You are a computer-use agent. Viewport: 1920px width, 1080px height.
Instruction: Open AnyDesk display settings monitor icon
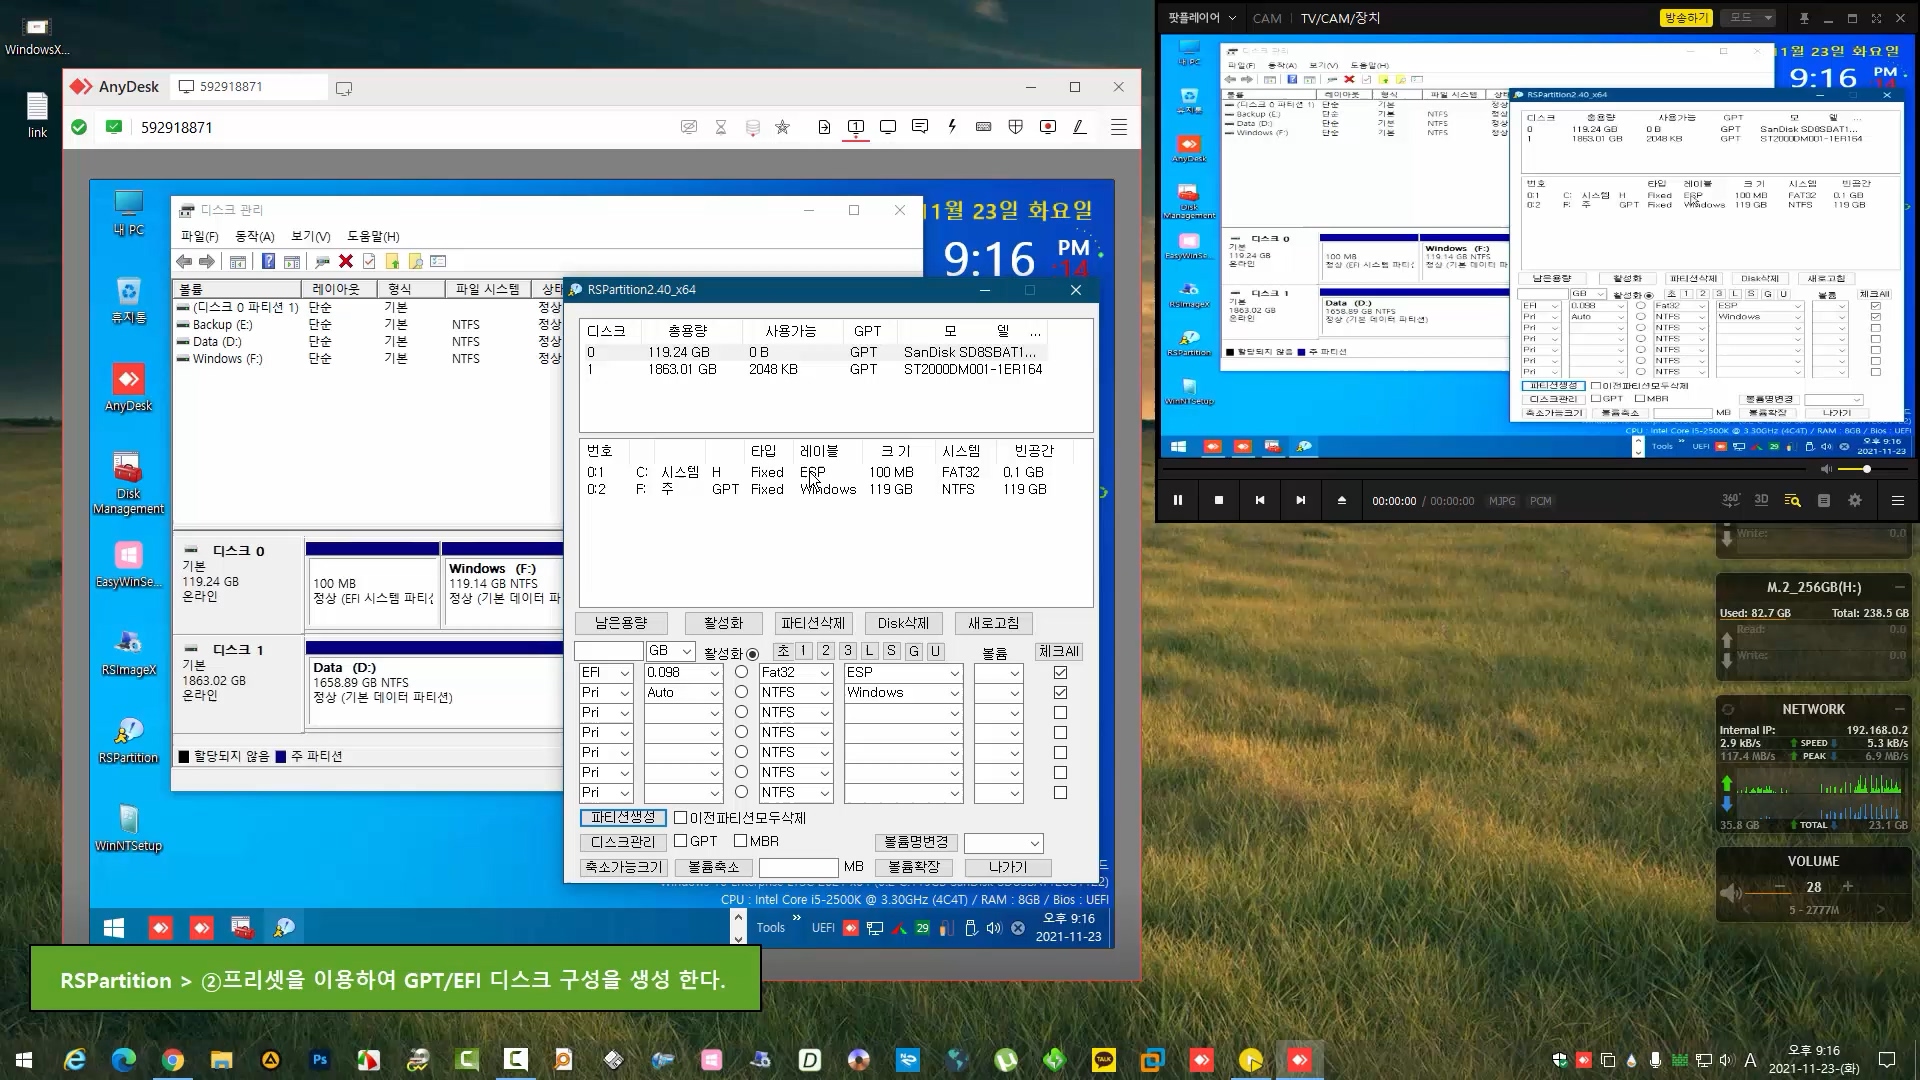pyautogui.click(x=888, y=127)
